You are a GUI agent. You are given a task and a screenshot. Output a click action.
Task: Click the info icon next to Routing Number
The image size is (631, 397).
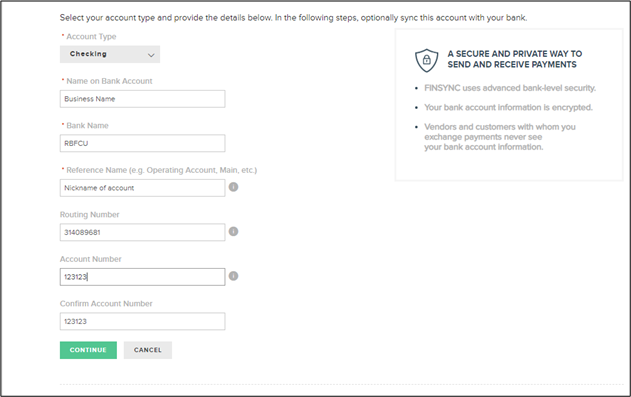tap(233, 231)
